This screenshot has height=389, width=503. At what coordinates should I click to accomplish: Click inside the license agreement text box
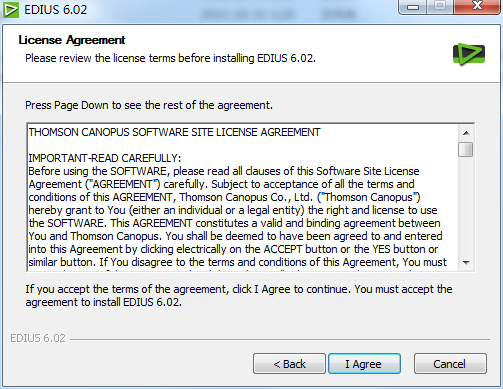[x=243, y=197]
